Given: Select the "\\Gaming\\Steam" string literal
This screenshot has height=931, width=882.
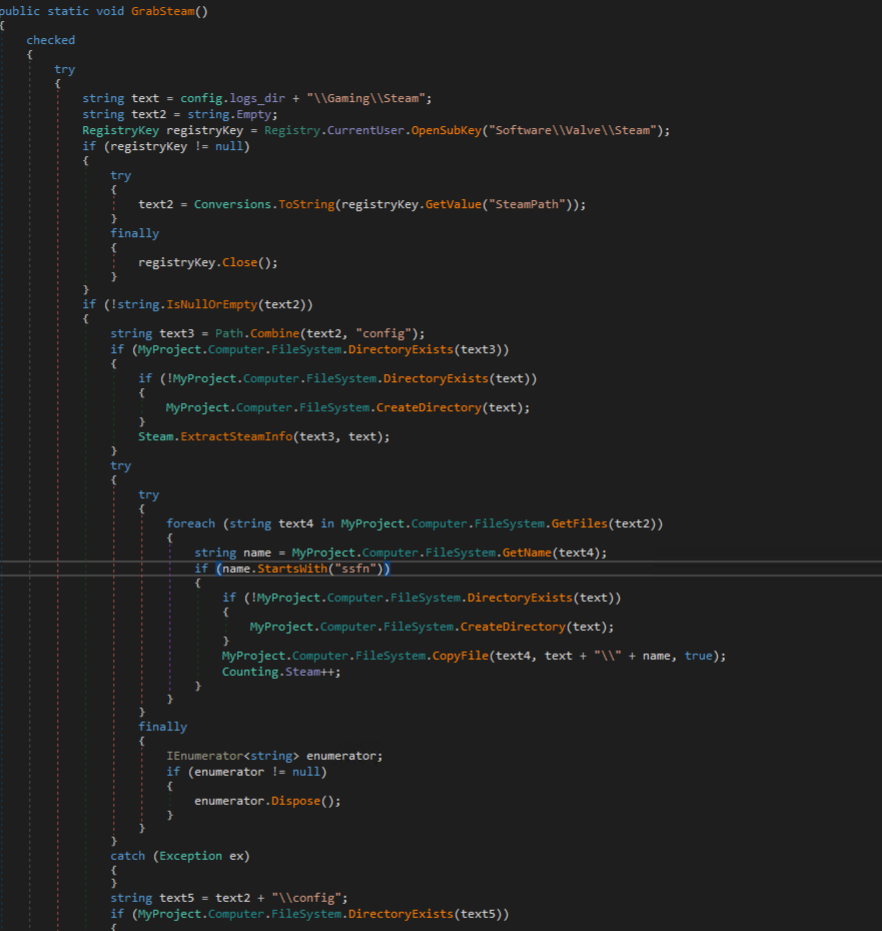Looking at the screenshot, I should point(366,98).
